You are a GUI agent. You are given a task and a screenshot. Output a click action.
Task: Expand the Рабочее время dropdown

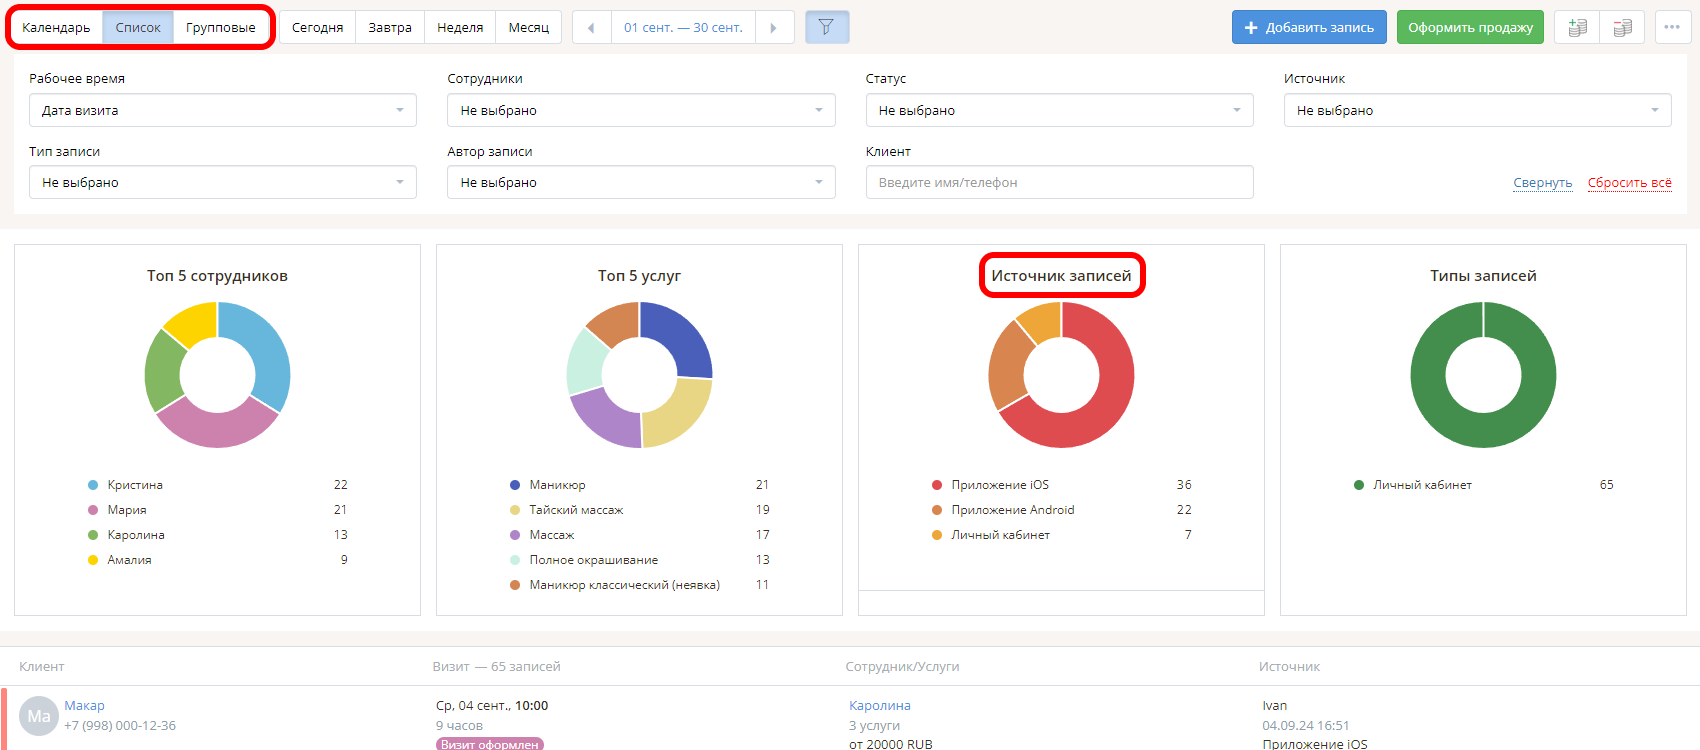click(x=223, y=110)
